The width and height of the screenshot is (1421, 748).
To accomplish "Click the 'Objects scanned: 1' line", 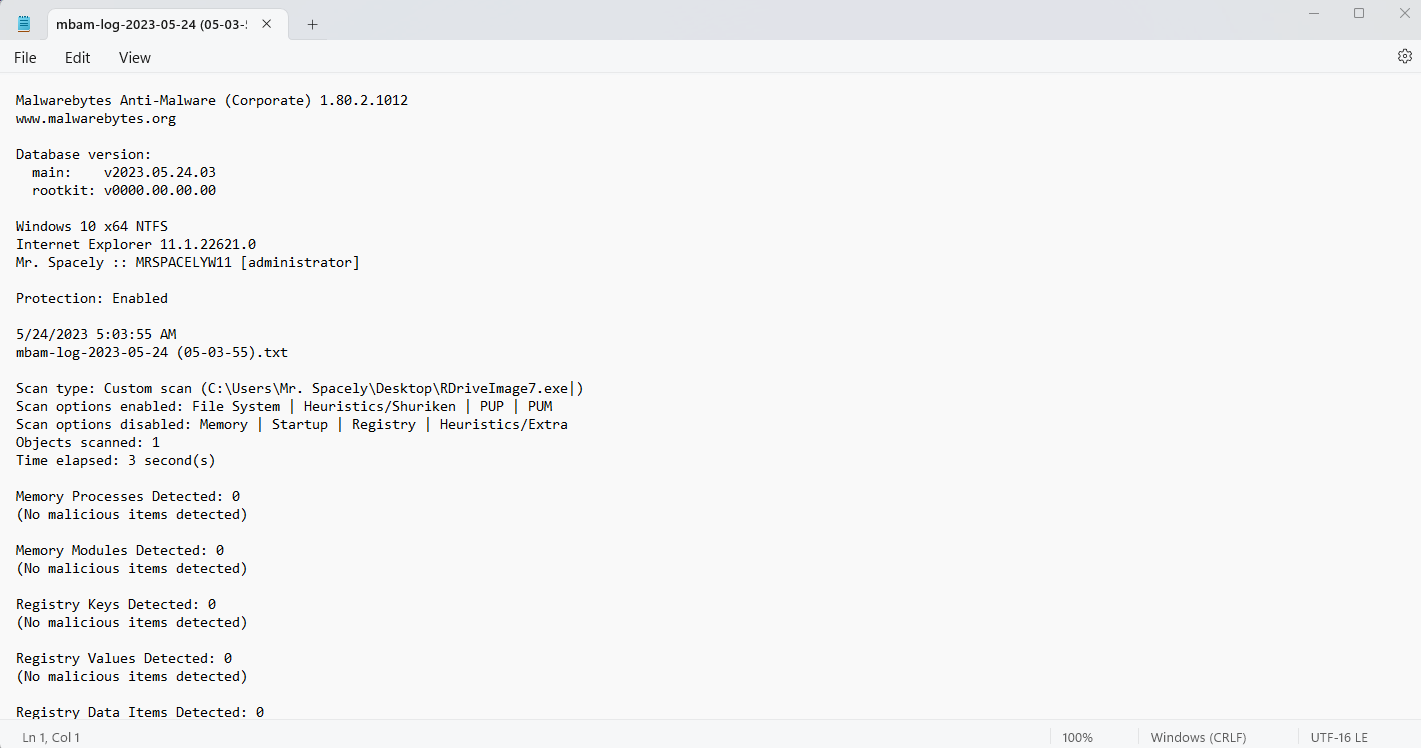I will coord(88,443).
